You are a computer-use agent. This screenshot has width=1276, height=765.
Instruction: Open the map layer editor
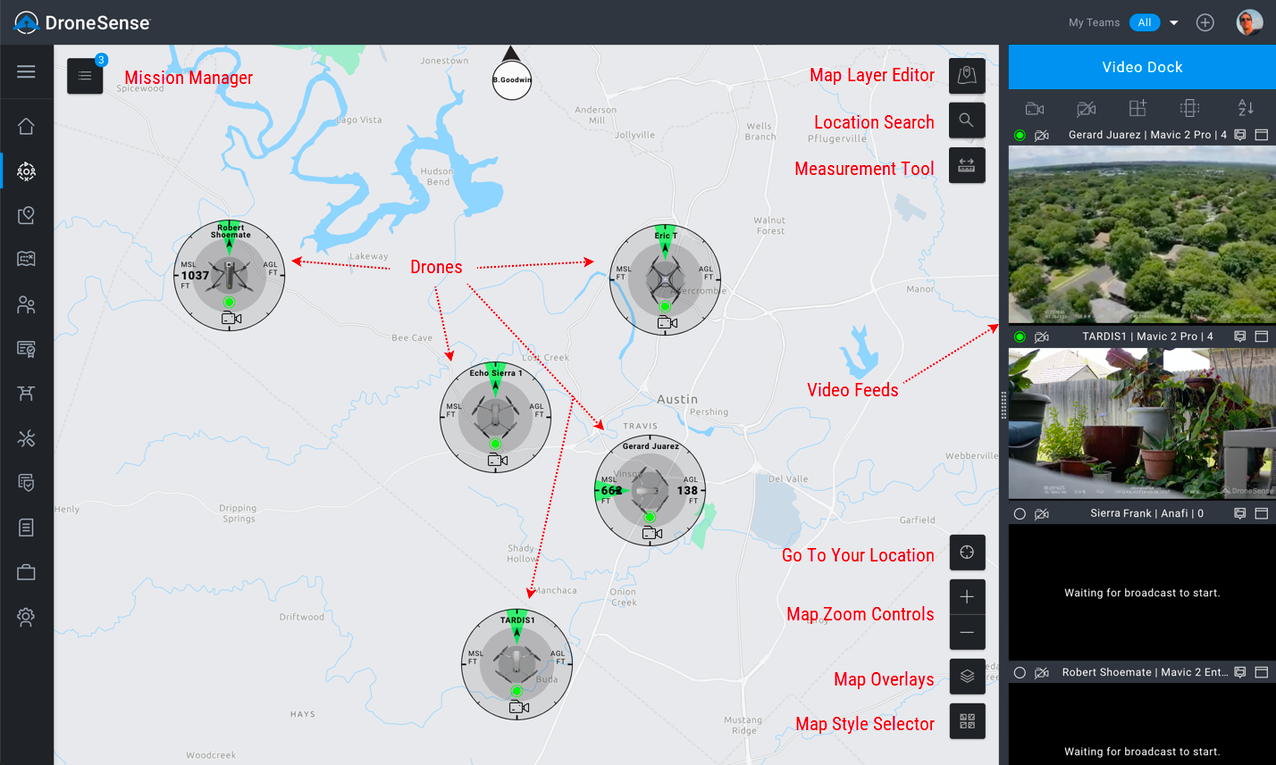click(x=966, y=75)
